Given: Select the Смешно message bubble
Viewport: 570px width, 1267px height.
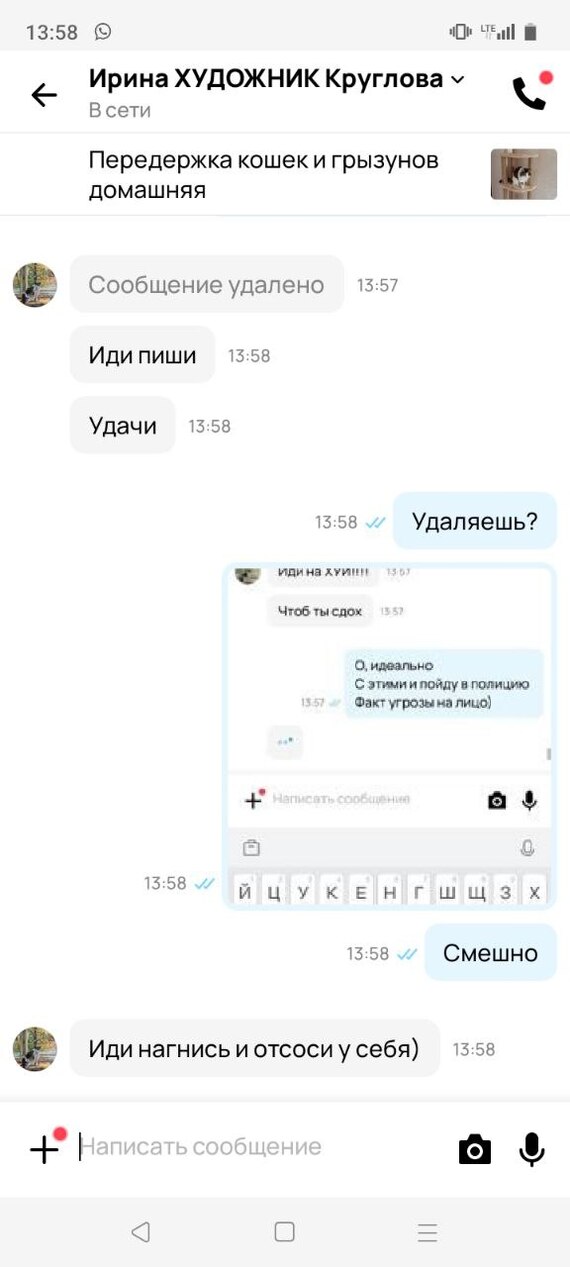Looking at the screenshot, I should [x=490, y=953].
